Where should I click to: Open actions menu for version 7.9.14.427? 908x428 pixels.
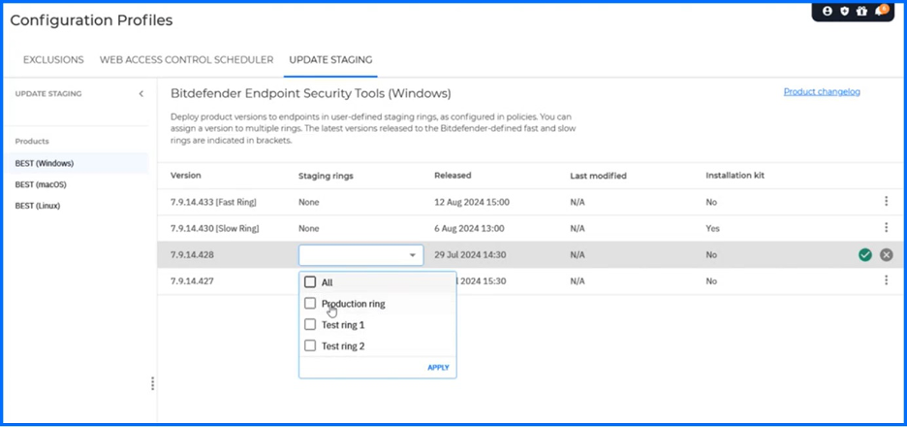(886, 281)
